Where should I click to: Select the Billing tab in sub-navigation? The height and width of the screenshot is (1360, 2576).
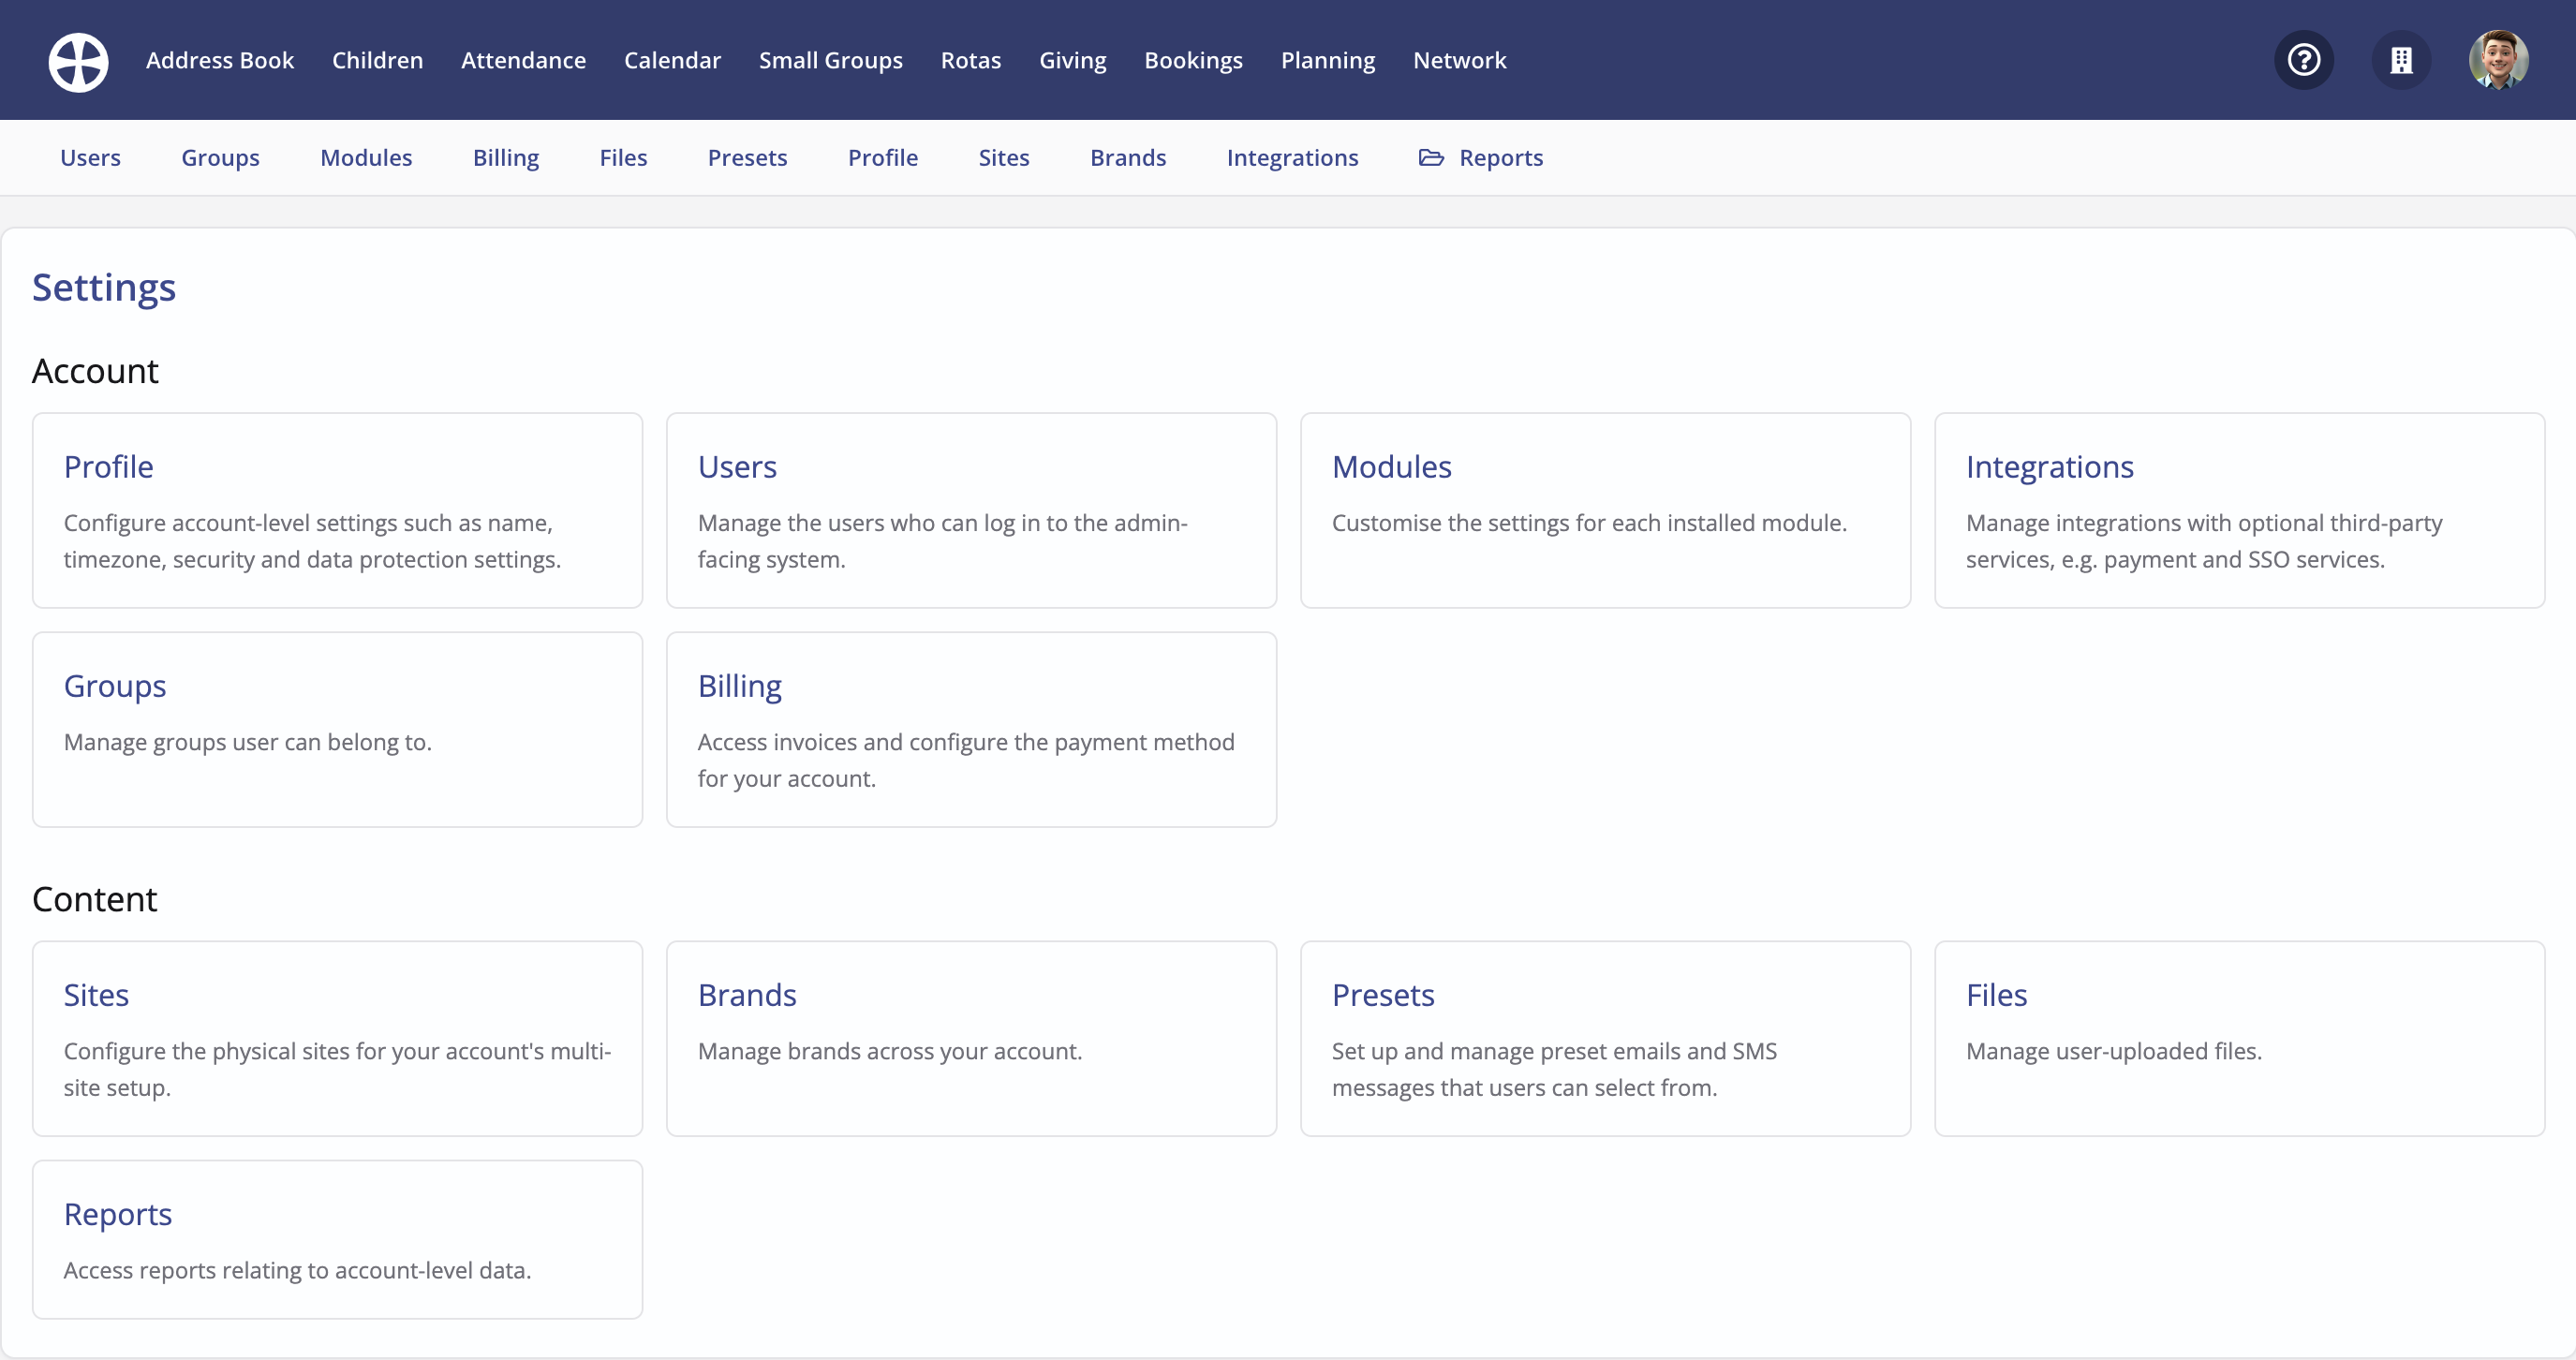[x=506, y=158]
